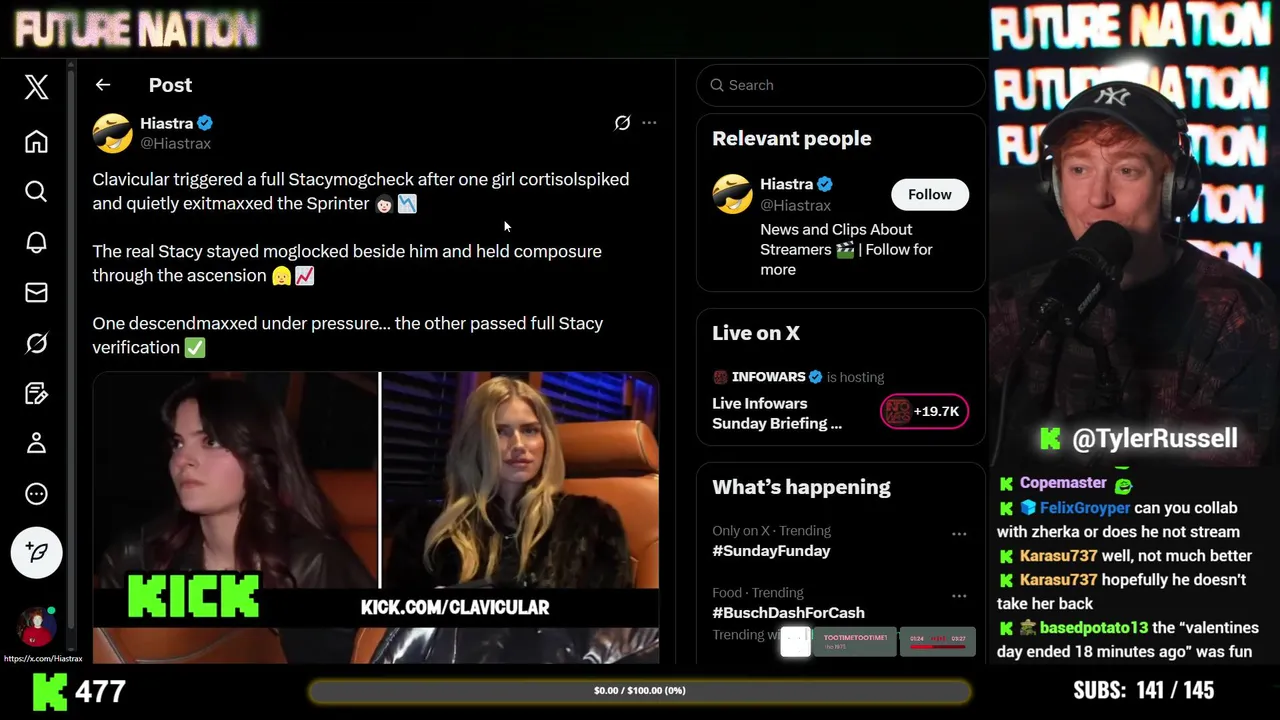Click the Infowars verified badge
Image resolution: width=1280 pixels, height=720 pixels.
pyautogui.click(x=815, y=377)
